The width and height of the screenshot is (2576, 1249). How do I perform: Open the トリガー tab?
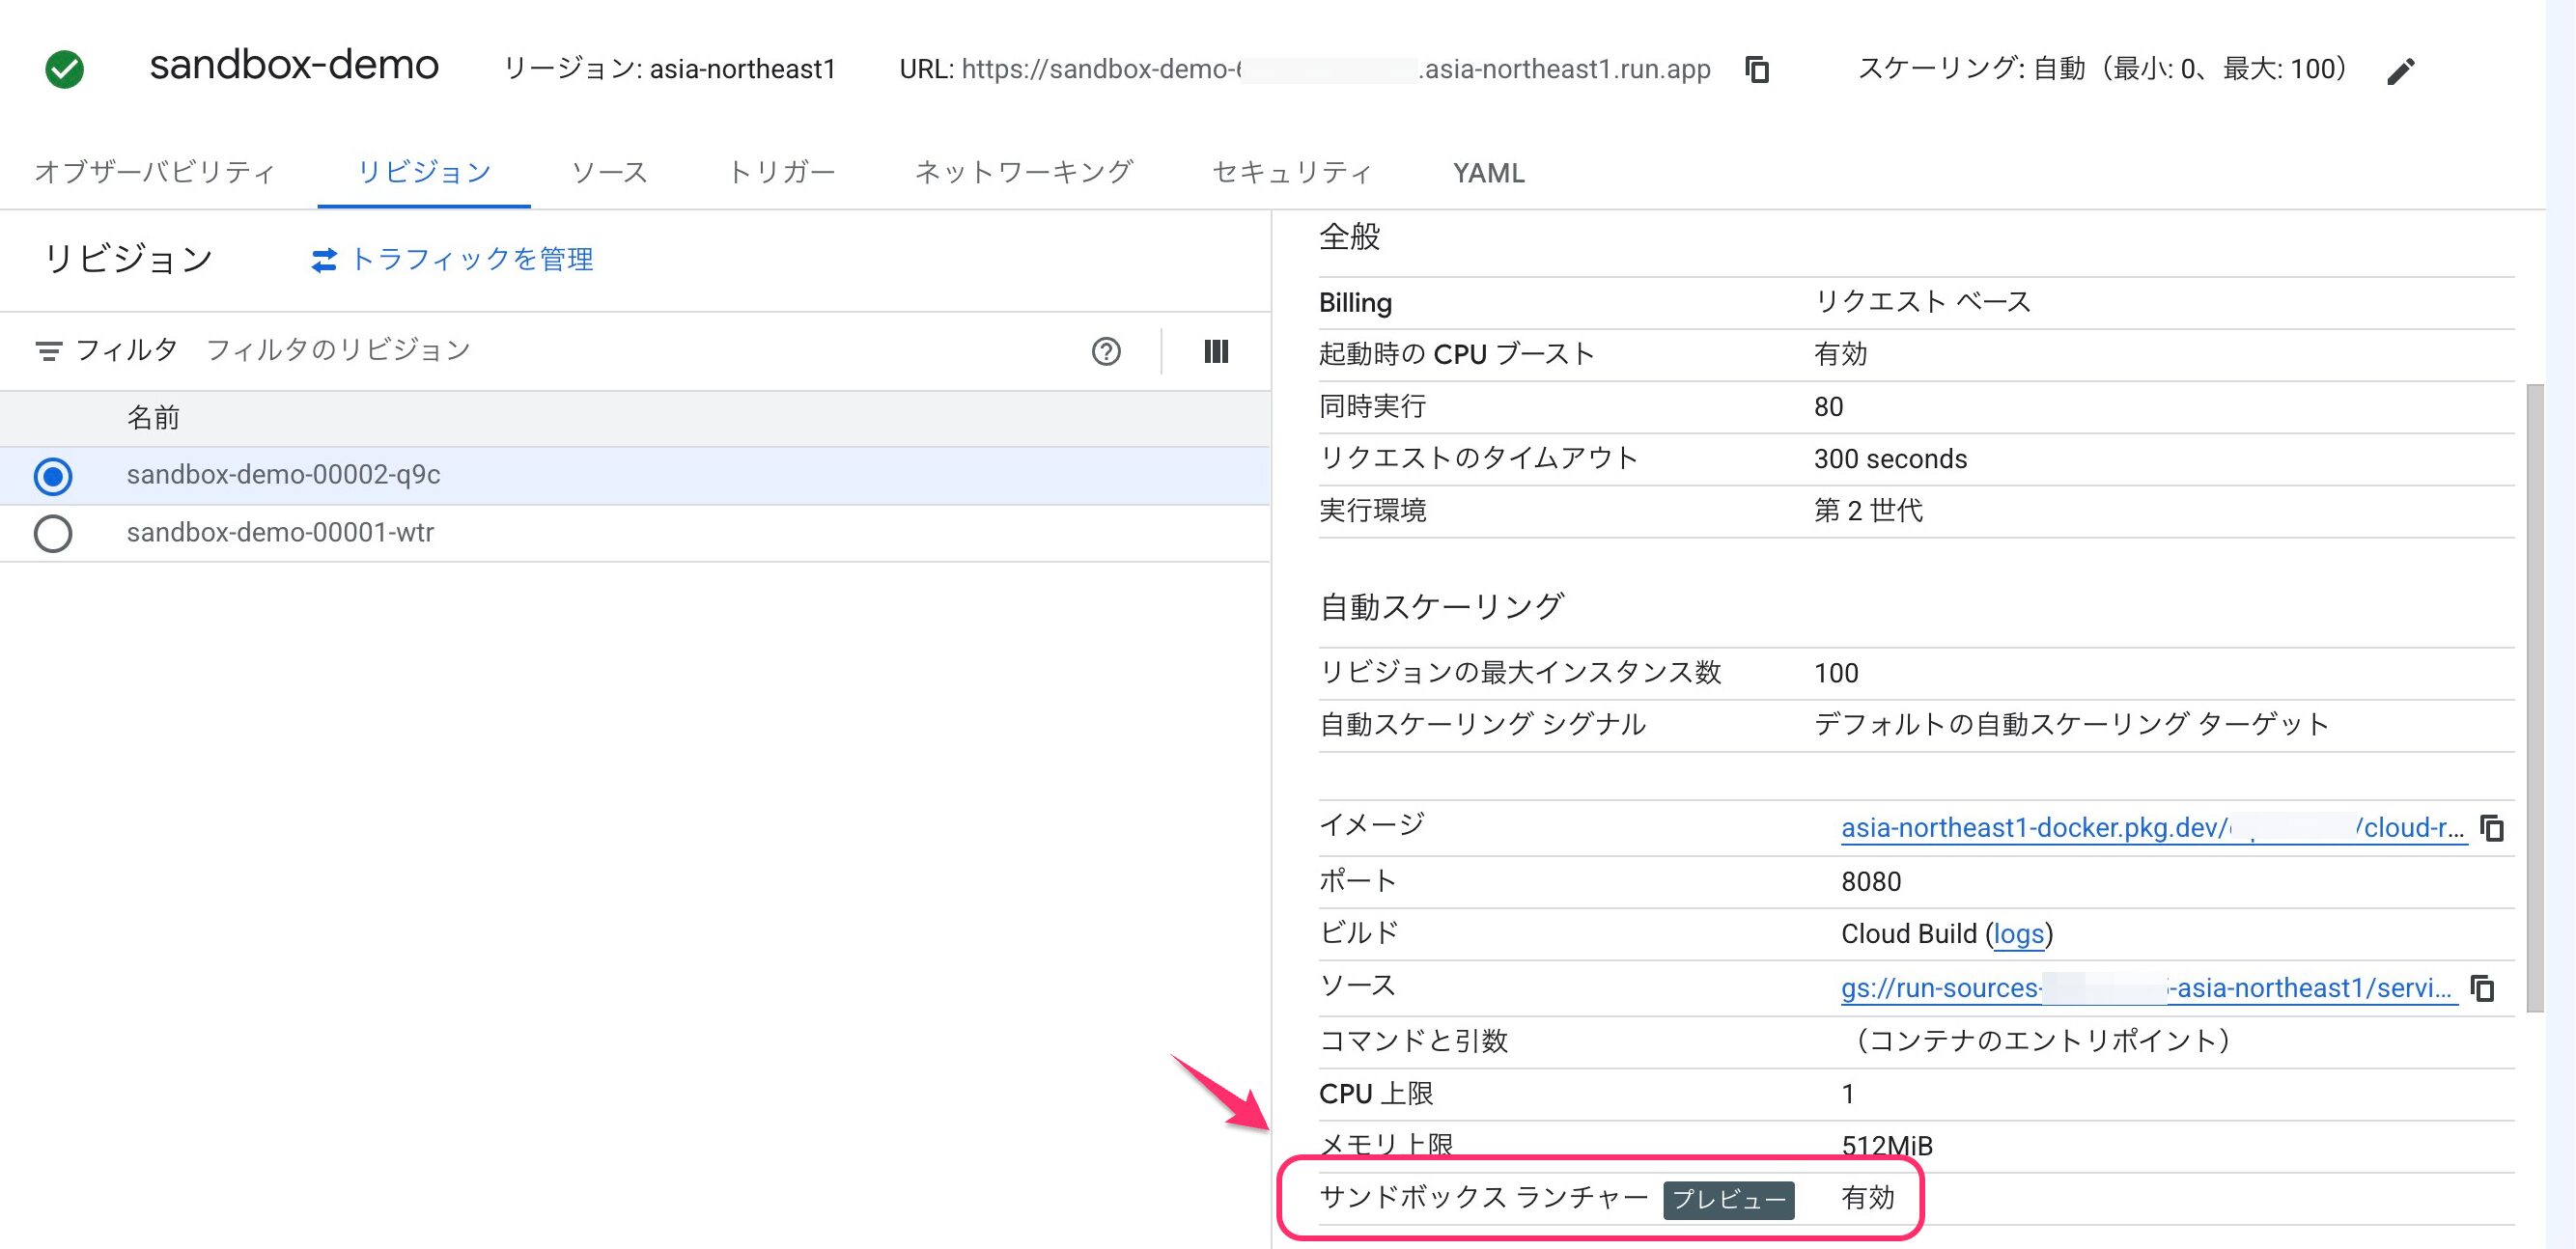pyautogui.click(x=782, y=172)
